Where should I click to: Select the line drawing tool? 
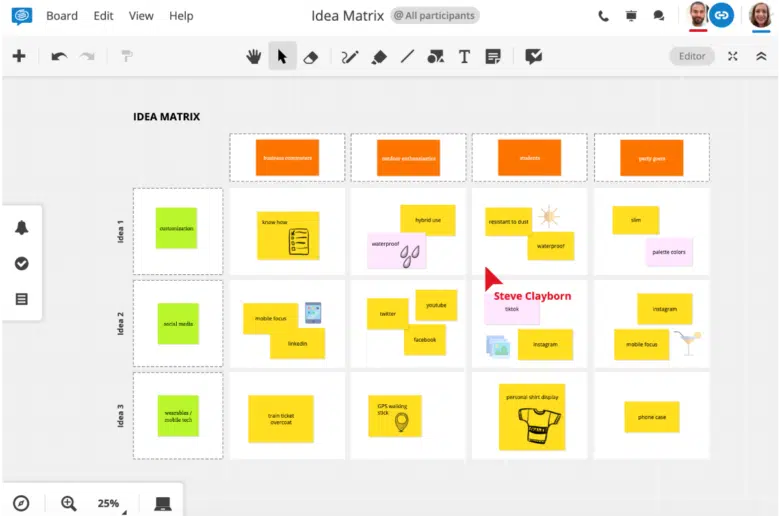click(x=407, y=57)
